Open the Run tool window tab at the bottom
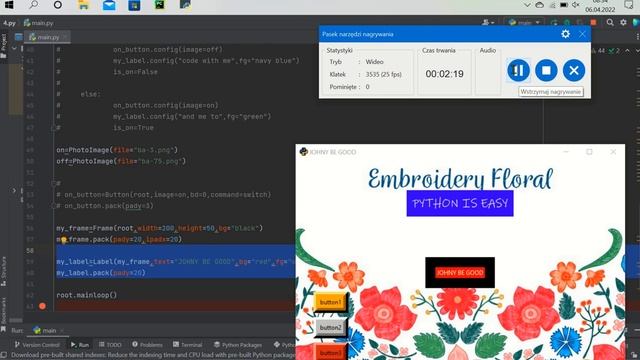 click(80, 345)
